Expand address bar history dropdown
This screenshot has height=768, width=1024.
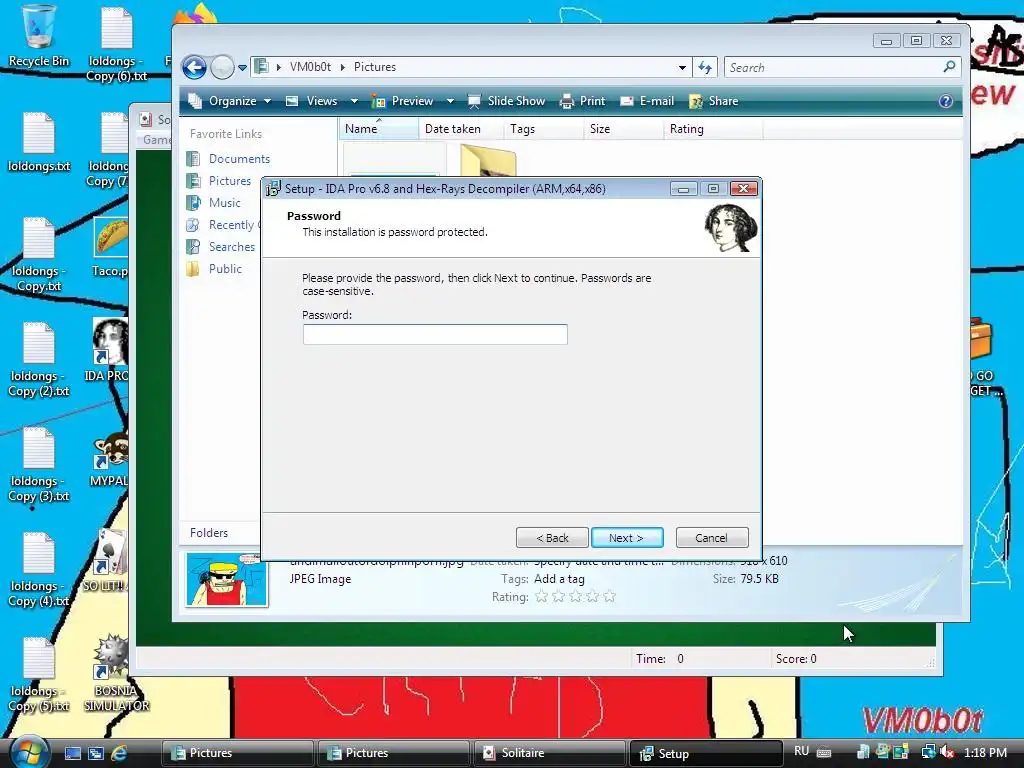tap(682, 67)
